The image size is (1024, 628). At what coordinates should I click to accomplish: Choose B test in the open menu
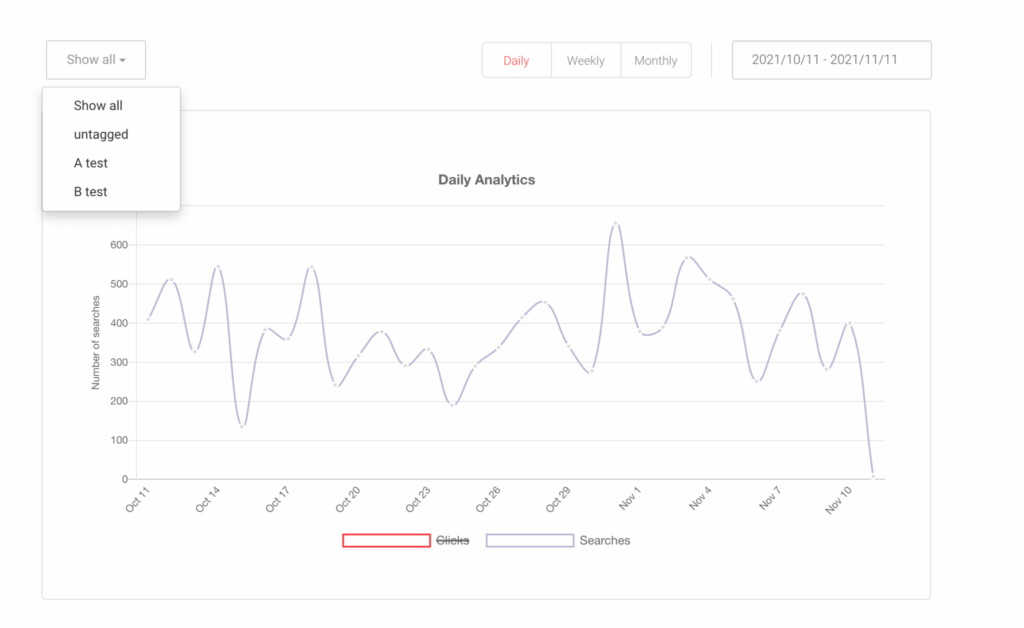click(90, 191)
